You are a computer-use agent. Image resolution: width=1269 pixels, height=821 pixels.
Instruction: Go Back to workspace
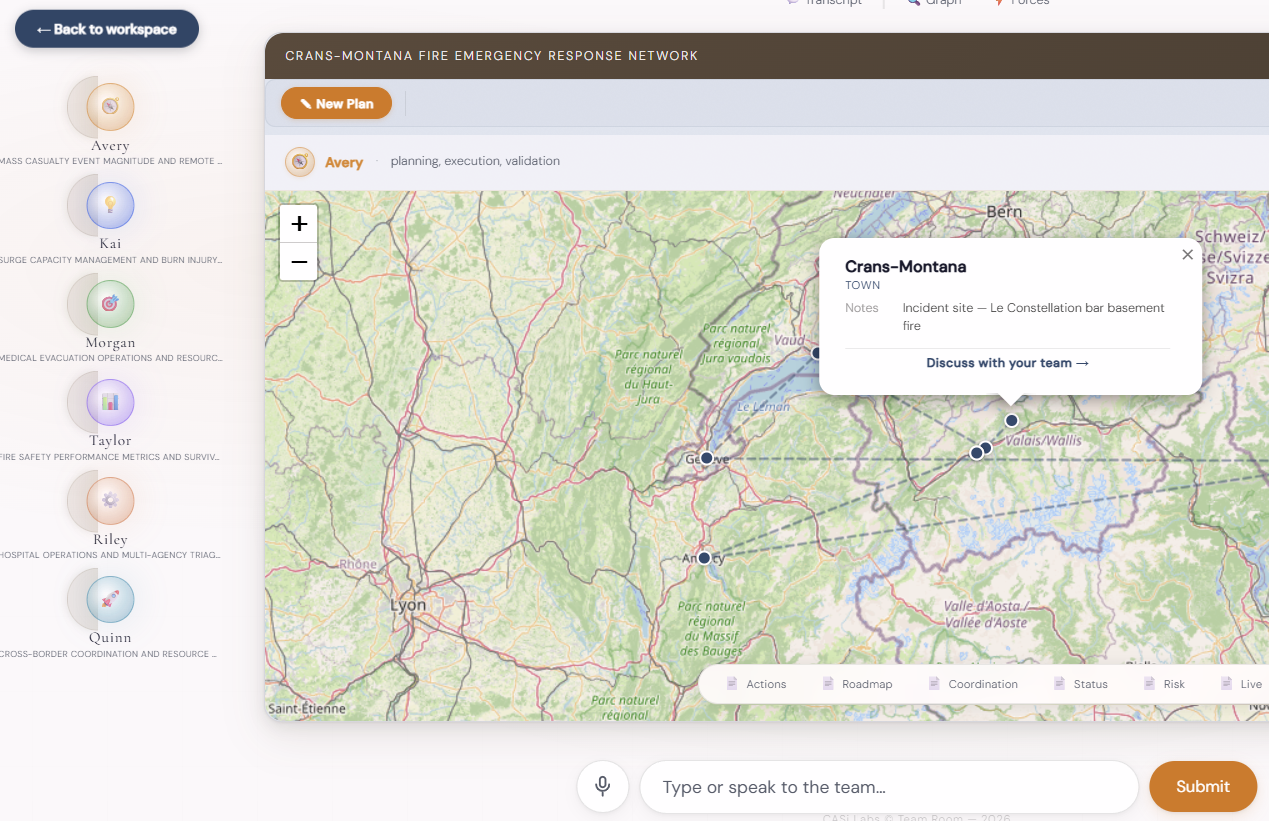pyautogui.click(x=107, y=29)
